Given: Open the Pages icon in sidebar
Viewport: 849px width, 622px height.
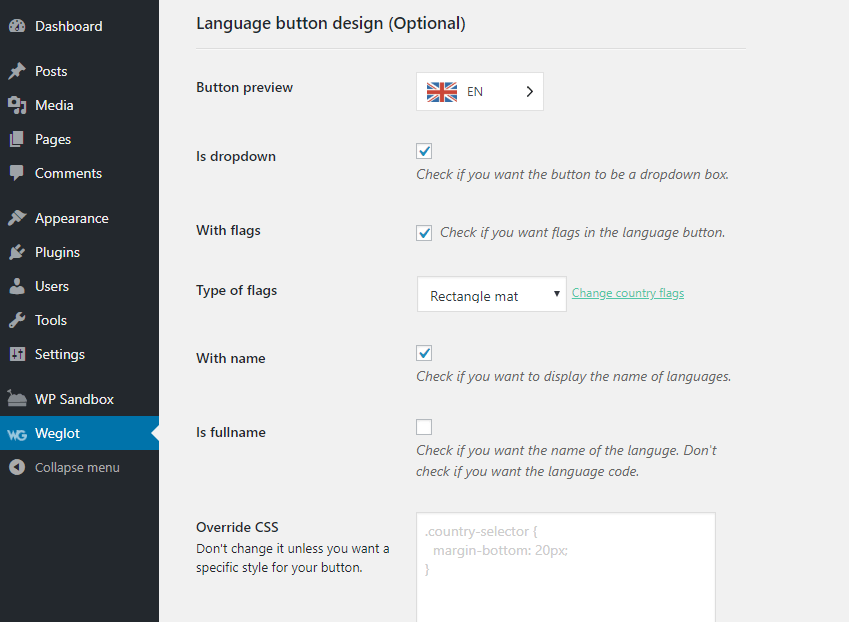Looking at the screenshot, I should tap(16, 139).
